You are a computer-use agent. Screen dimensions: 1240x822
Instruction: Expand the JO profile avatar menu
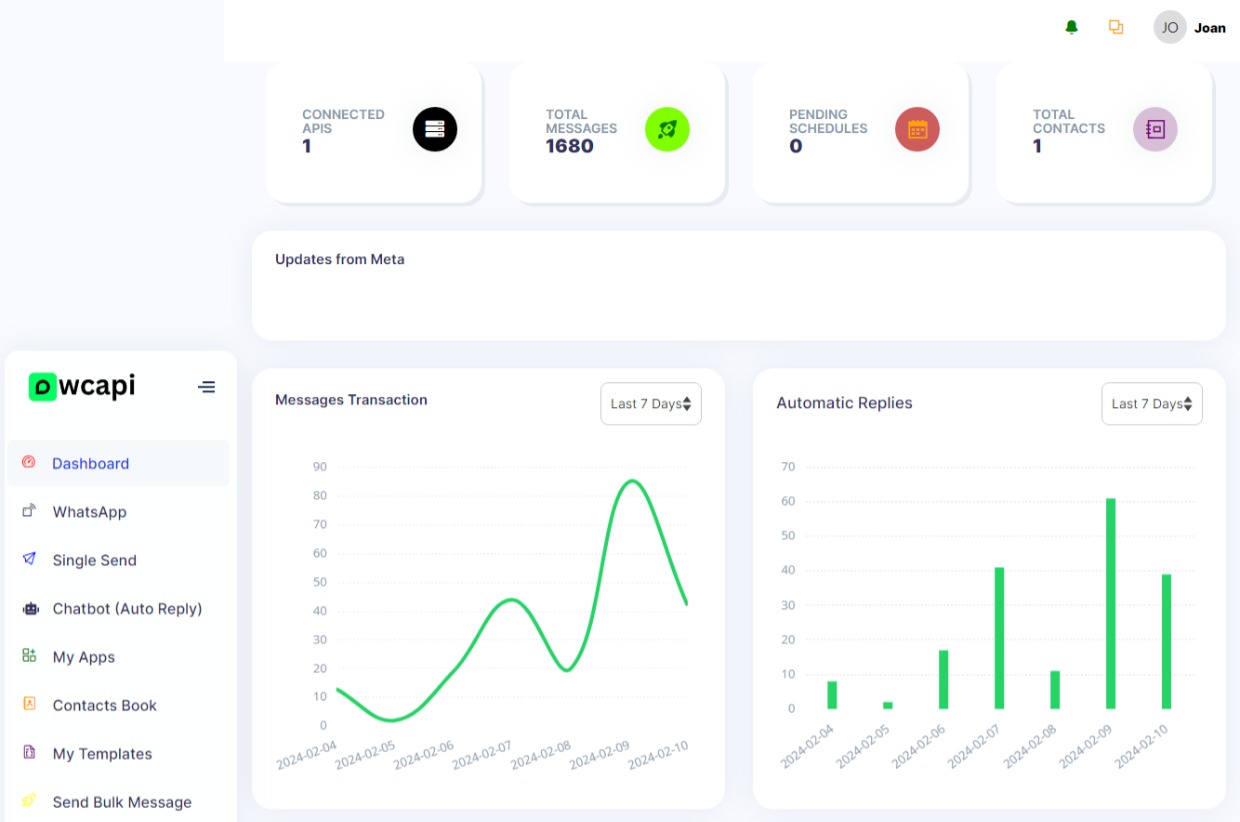tap(1169, 27)
